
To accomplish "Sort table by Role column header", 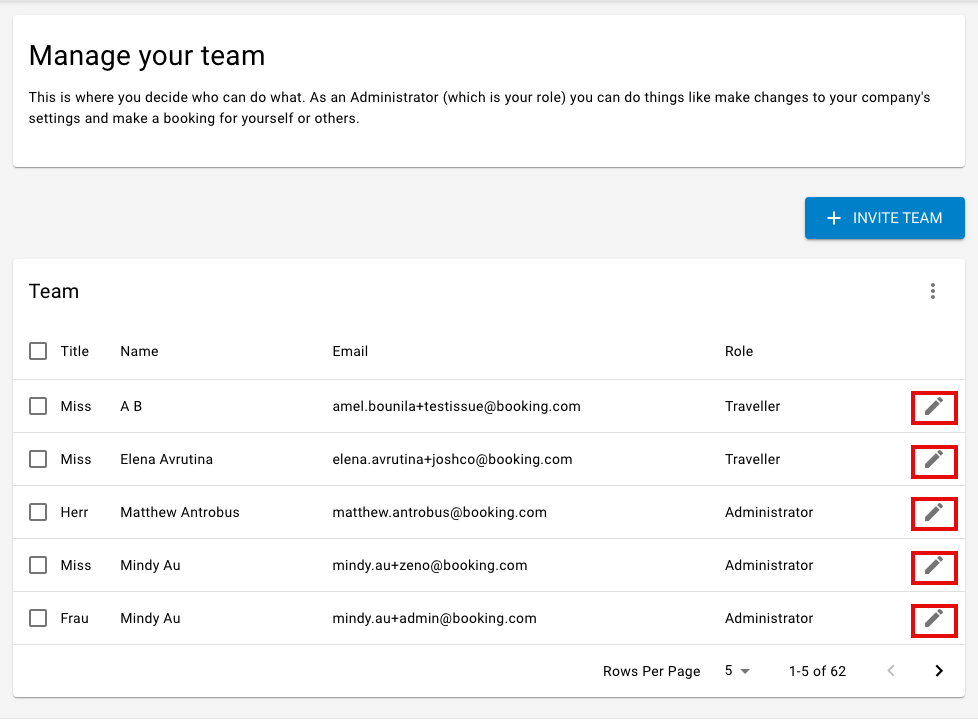I will pyautogui.click(x=738, y=352).
